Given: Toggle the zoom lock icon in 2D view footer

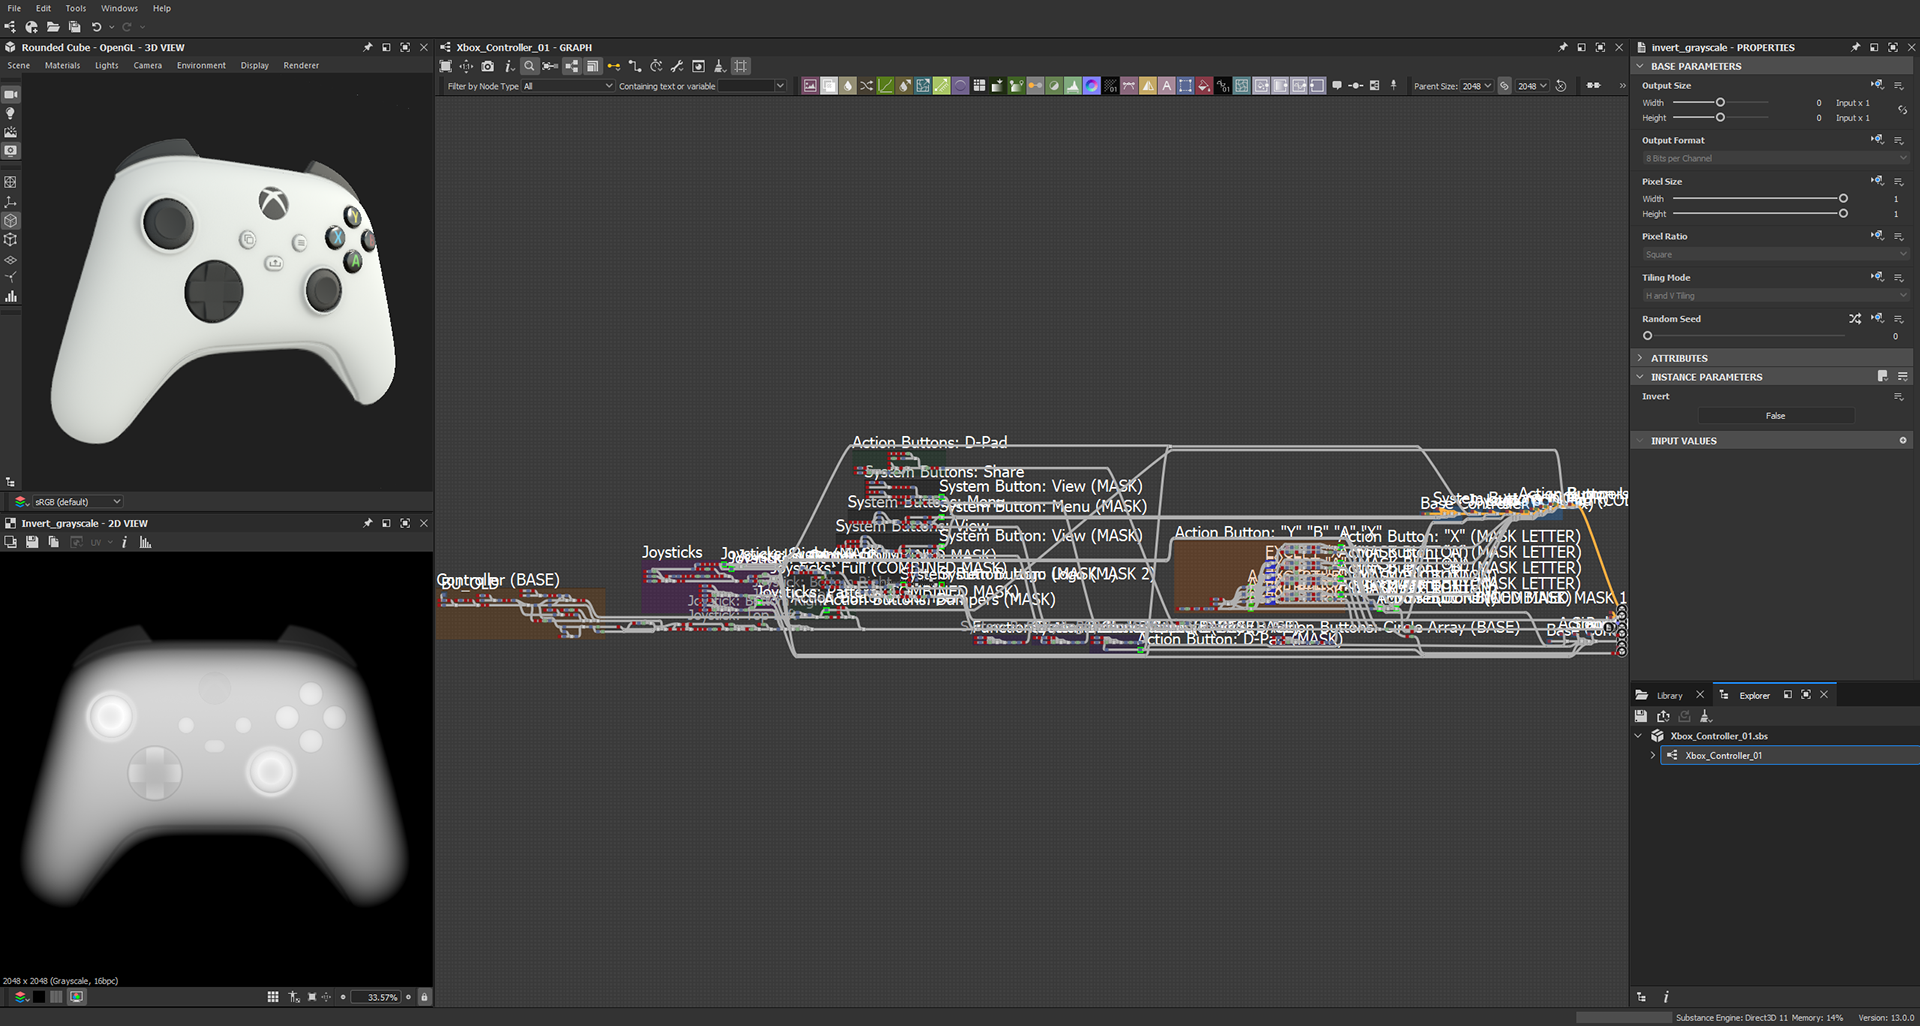Looking at the screenshot, I should click(424, 997).
